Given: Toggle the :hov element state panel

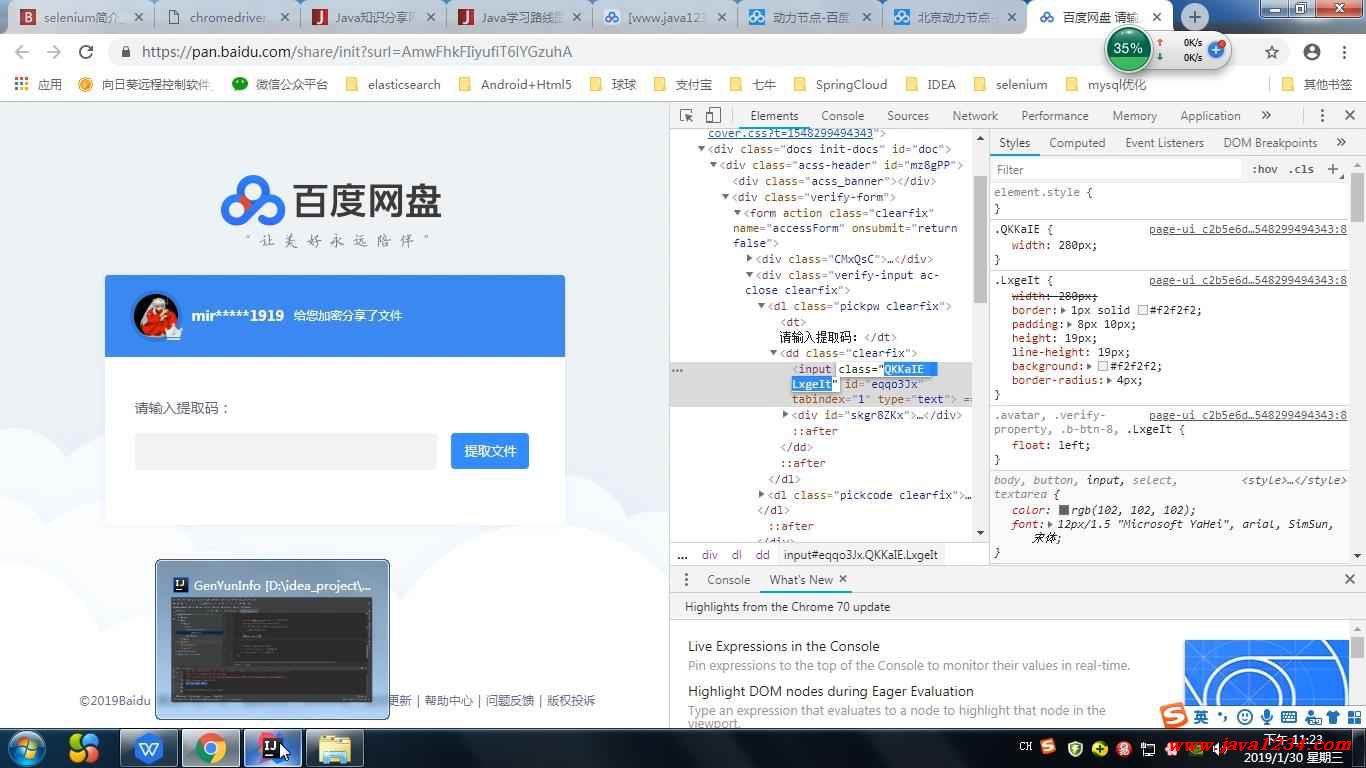Looking at the screenshot, I should [1265, 170].
